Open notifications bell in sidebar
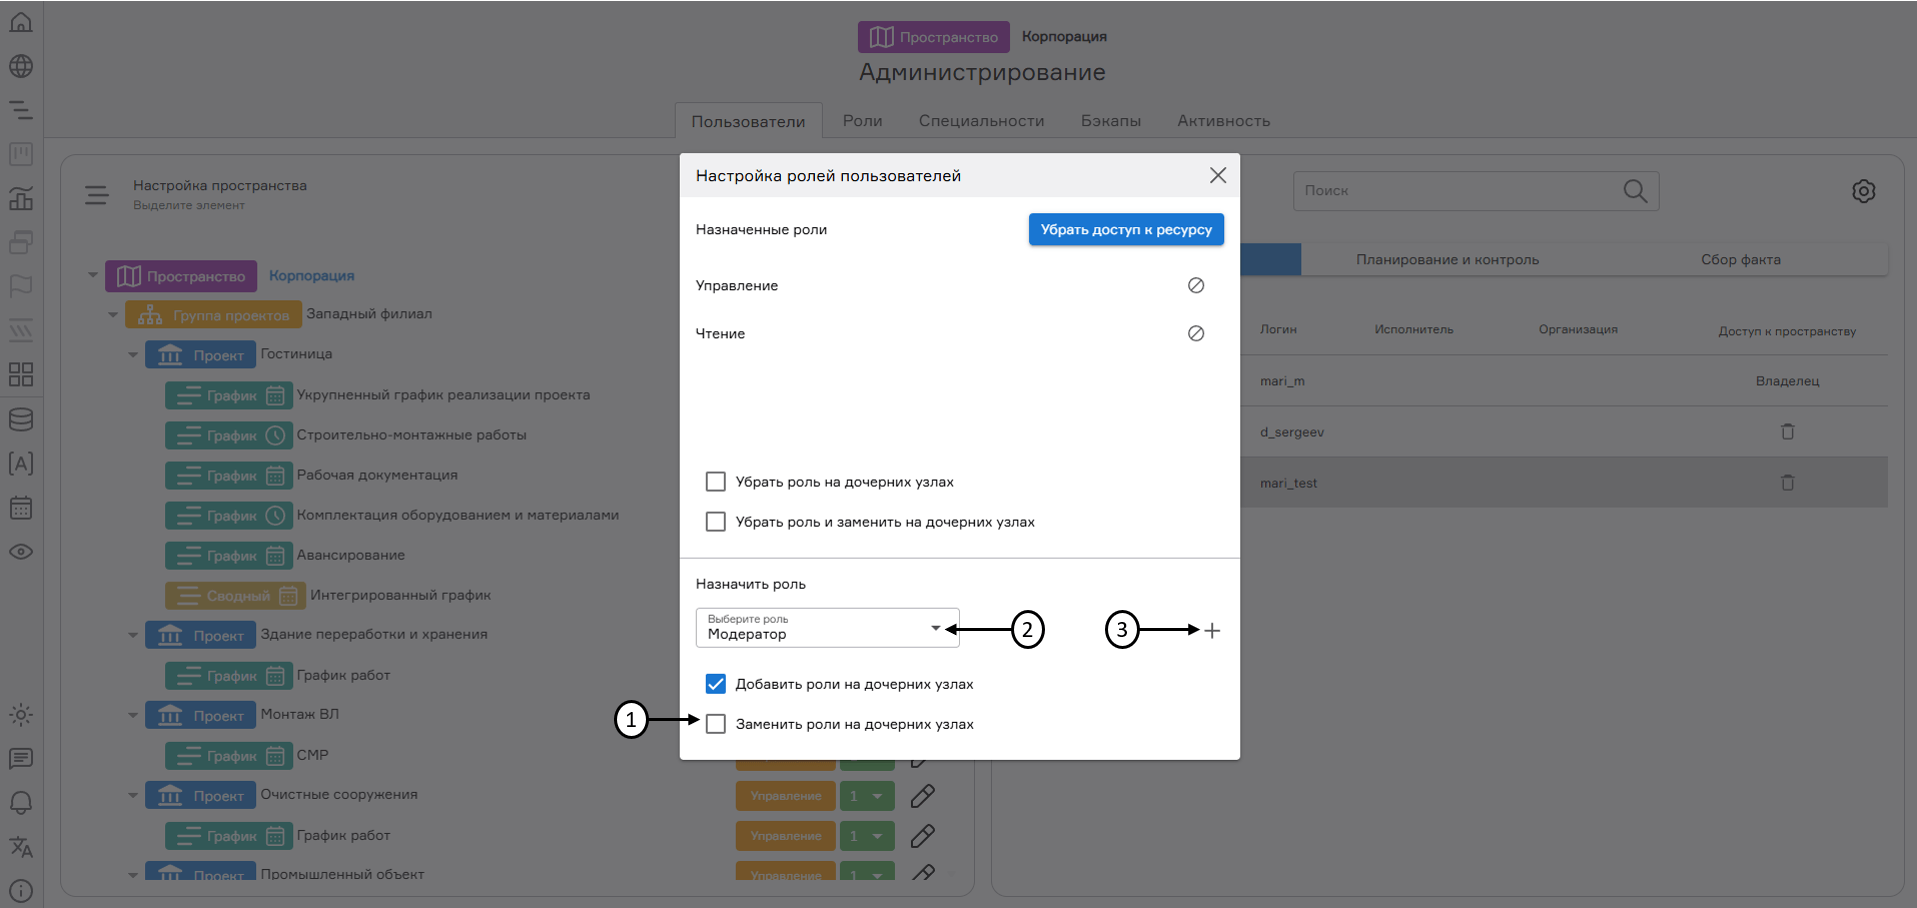The image size is (1917, 908). [21, 803]
